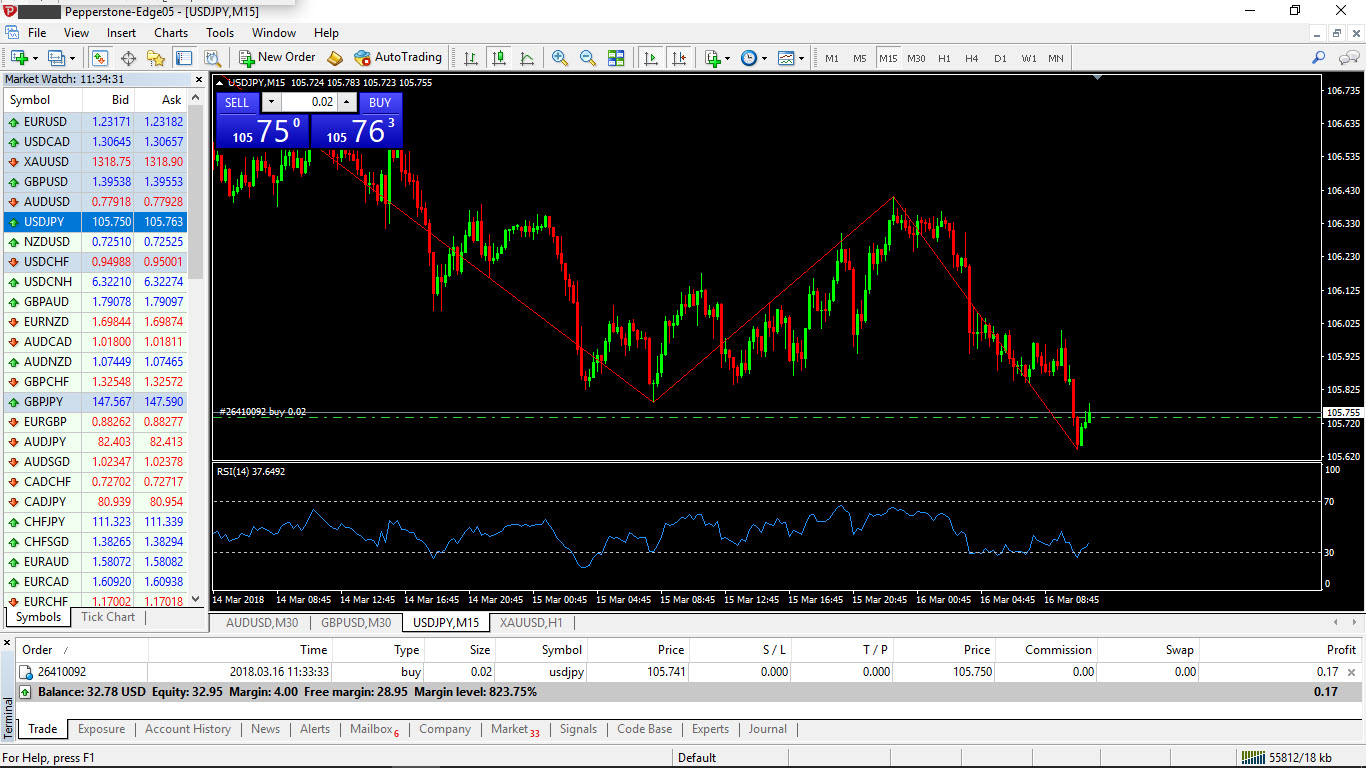Image resolution: width=1366 pixels, height=768 pixels.
Task: Switch chart to Candlesticks icon
Action: (499, 58)
